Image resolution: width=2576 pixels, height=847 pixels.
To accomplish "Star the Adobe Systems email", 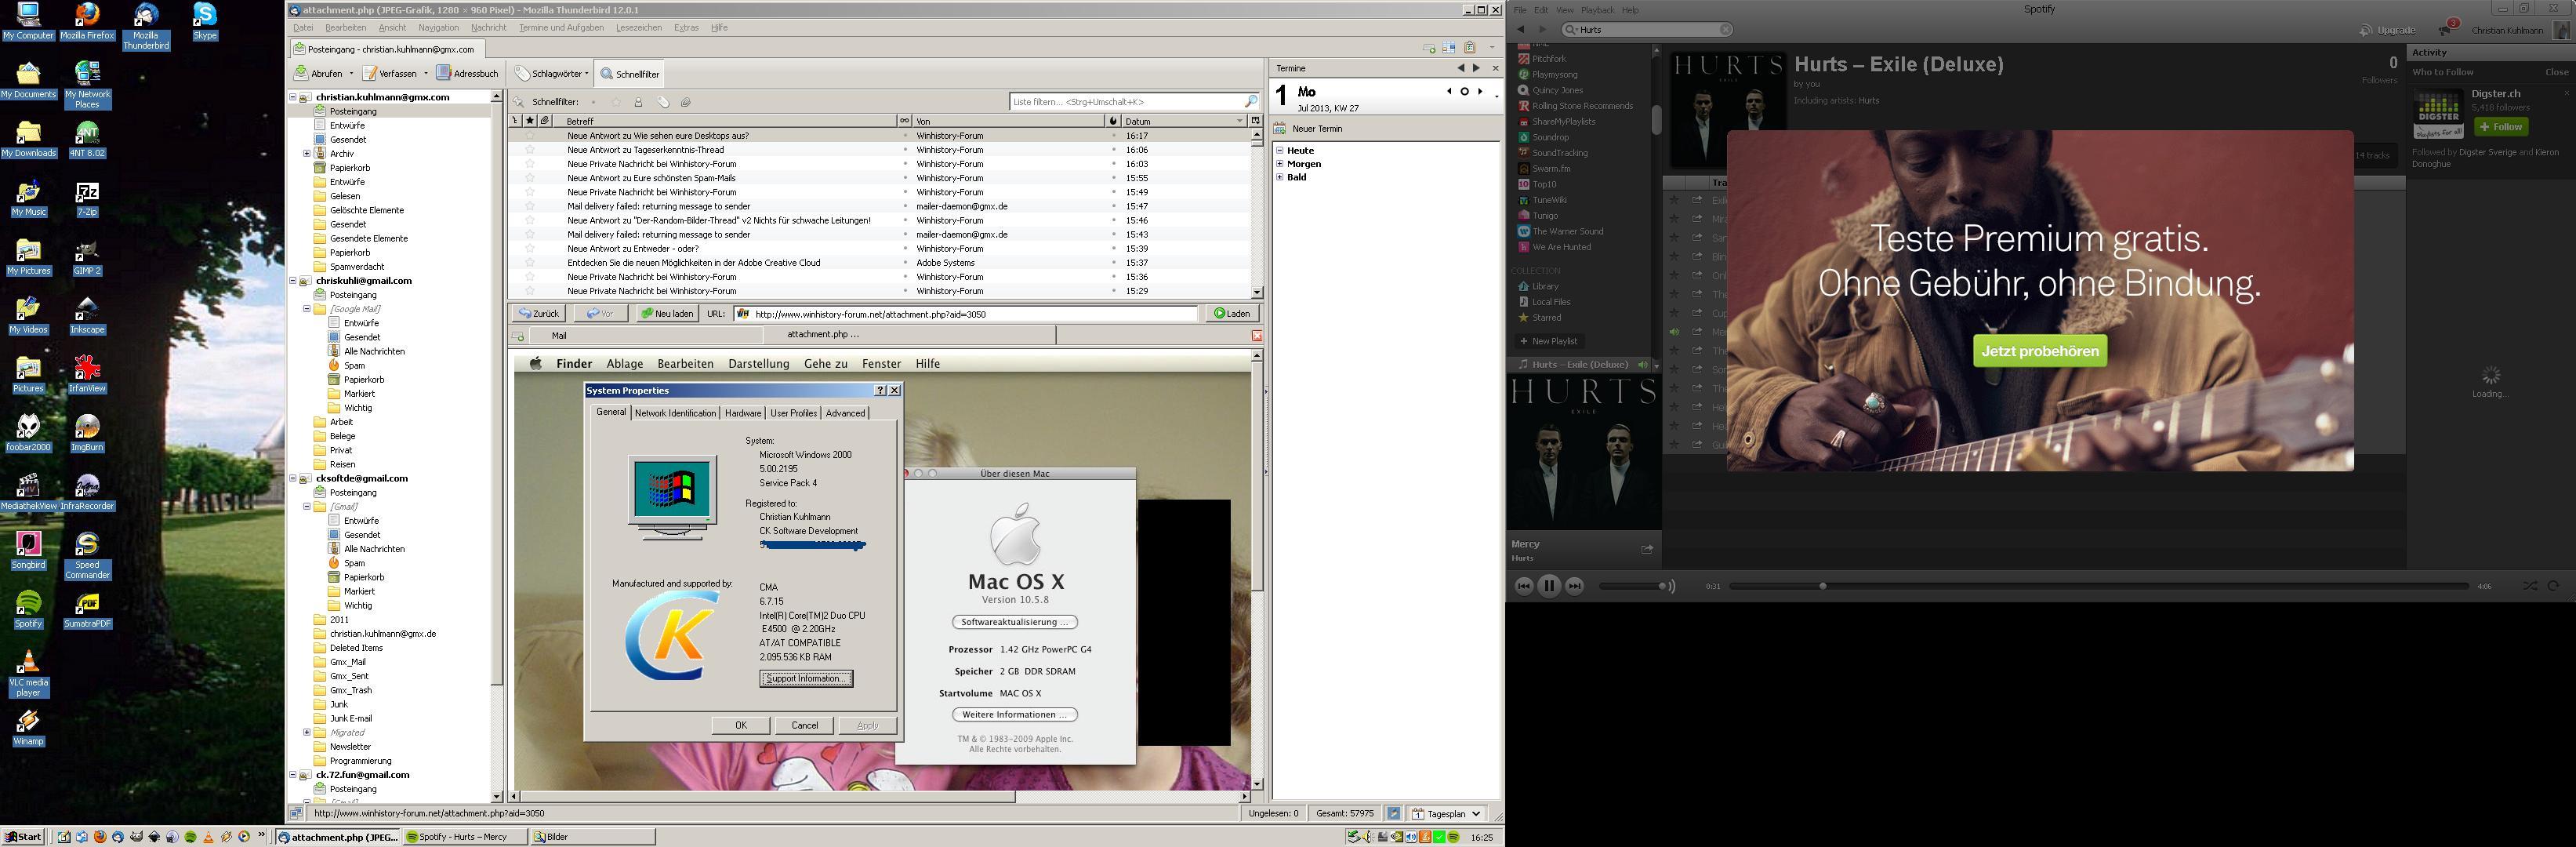I will pyautogui.click(x=530, y=263).
